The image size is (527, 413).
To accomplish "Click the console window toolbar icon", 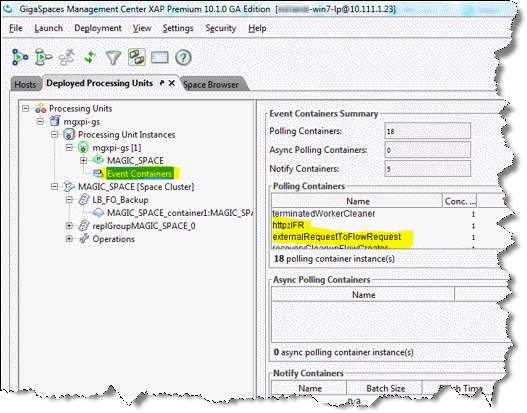I will click(160, 57).
